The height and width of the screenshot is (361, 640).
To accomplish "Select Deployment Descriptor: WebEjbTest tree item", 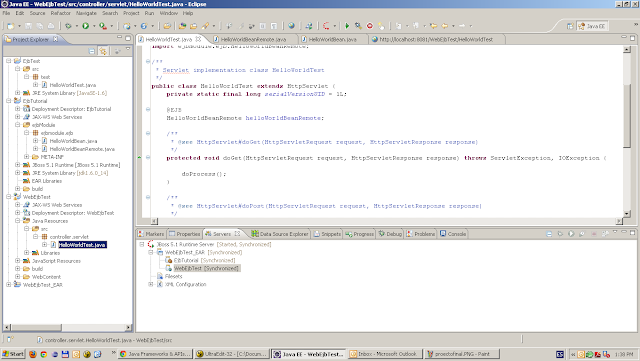I will click(x=73, y=213).
